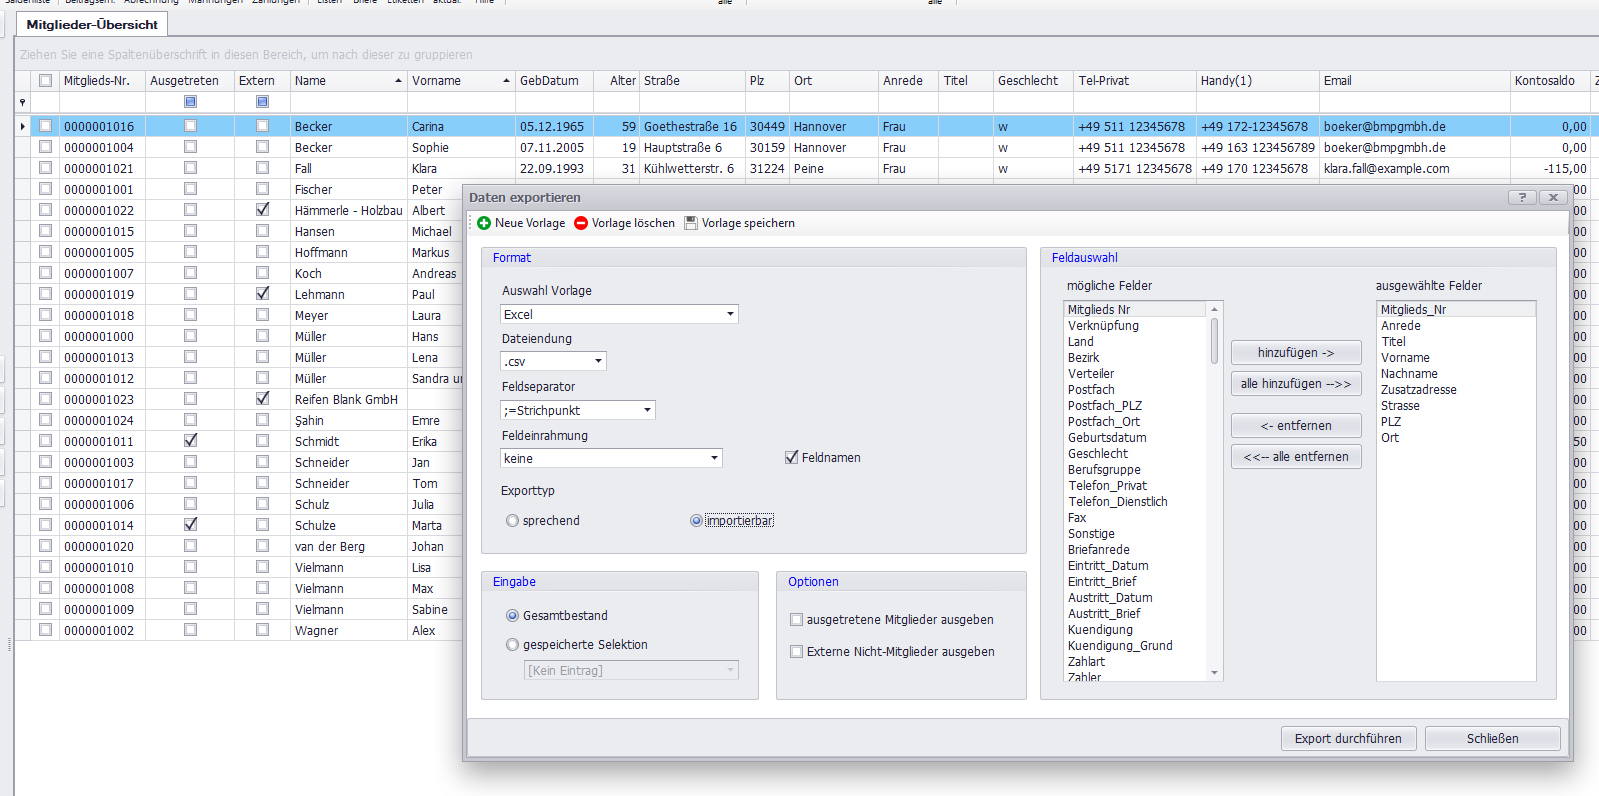Click <<-- alle entfernen button
The width and height of the screenshot is (1599, 796).
coord(1296,456)
